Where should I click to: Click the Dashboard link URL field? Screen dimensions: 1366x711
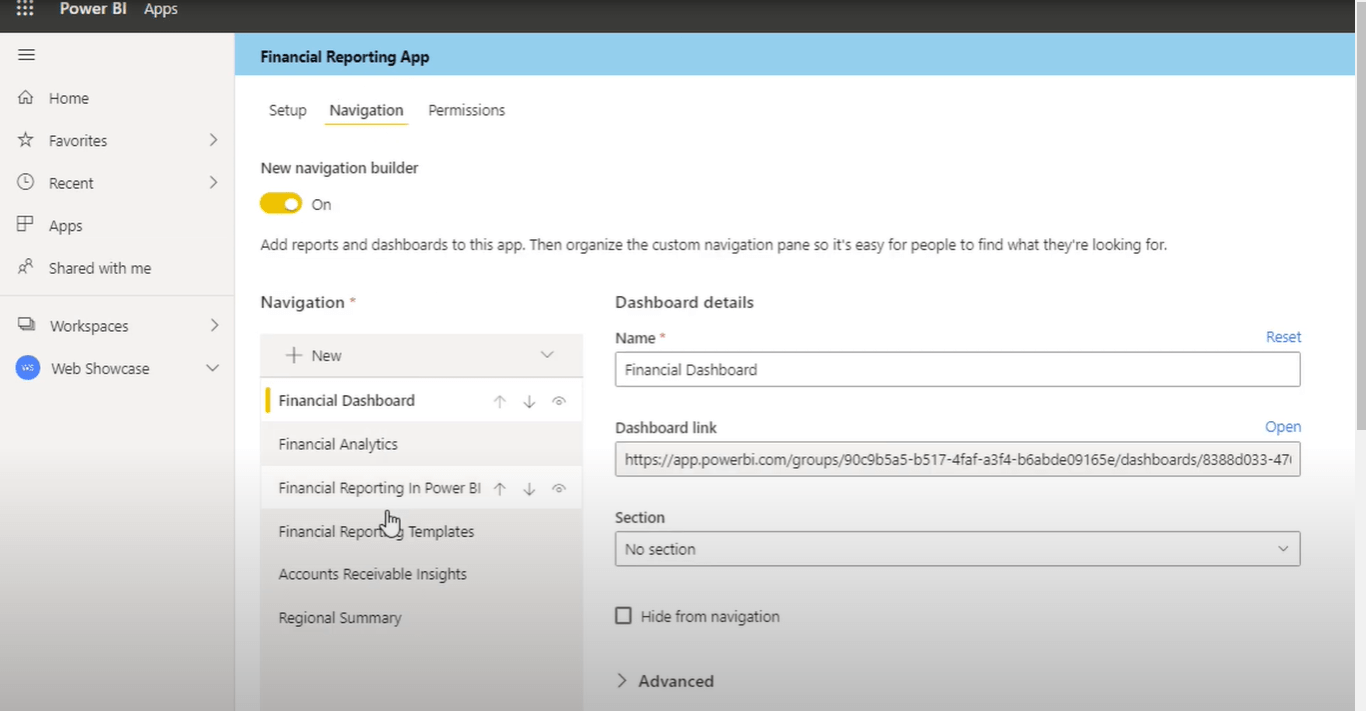(x=957, y=459)
